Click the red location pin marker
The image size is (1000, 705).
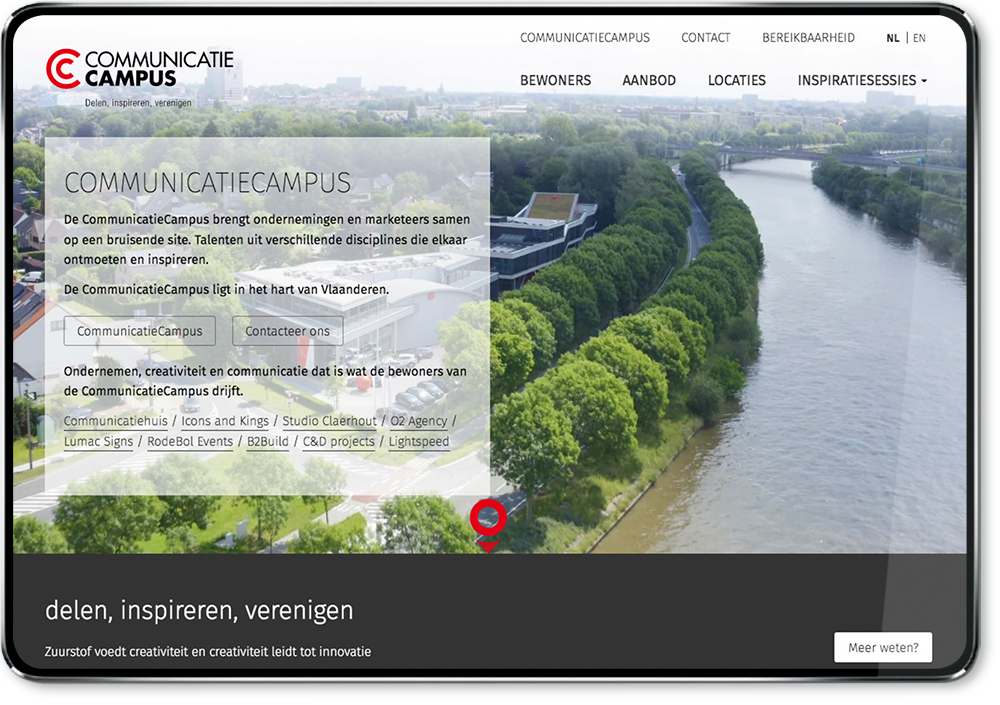point(489,526)
